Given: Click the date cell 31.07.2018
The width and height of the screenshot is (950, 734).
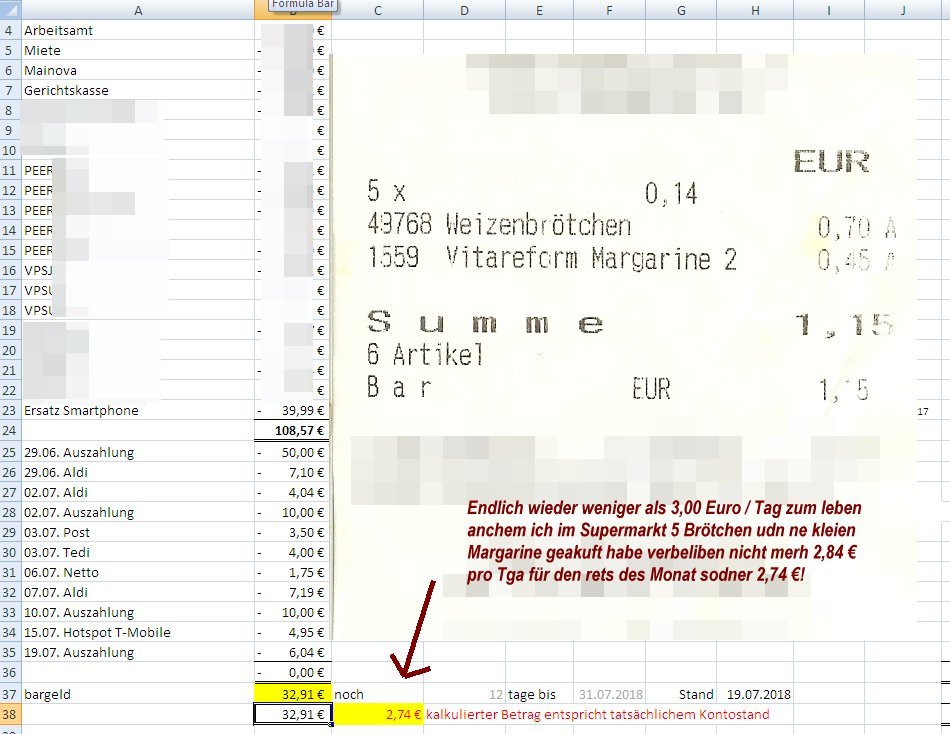Looking at the screenshot, I should 610,693.
